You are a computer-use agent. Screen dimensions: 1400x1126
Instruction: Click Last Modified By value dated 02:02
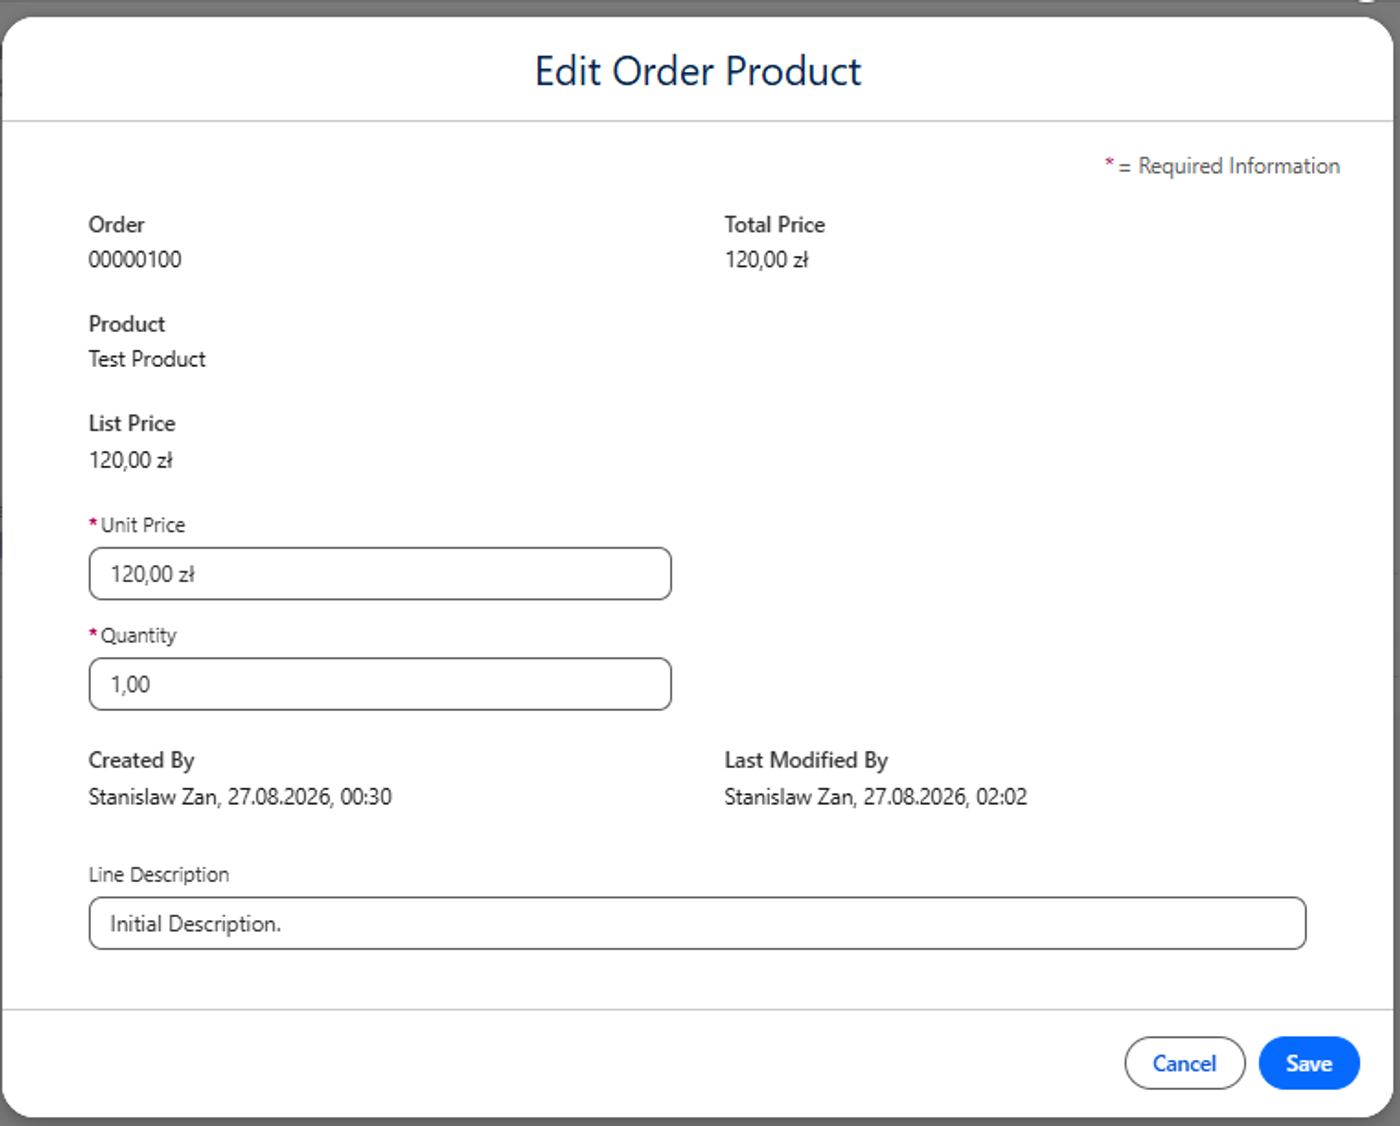tap(876, 797)
